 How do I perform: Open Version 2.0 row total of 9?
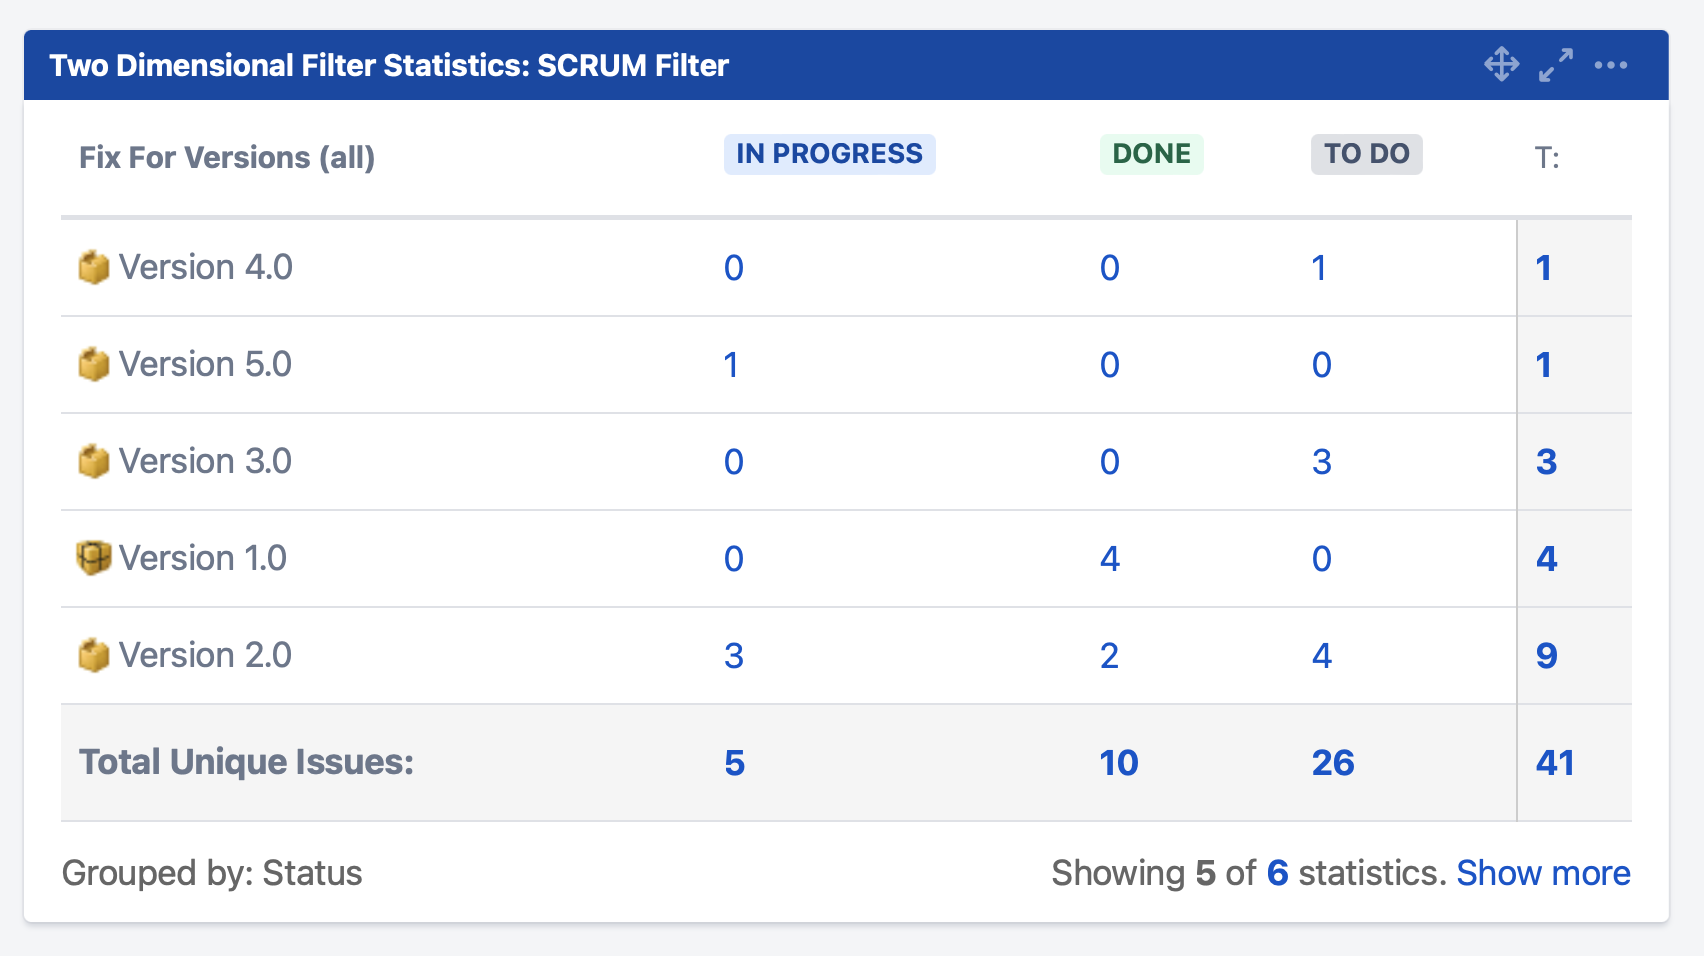1546,656
